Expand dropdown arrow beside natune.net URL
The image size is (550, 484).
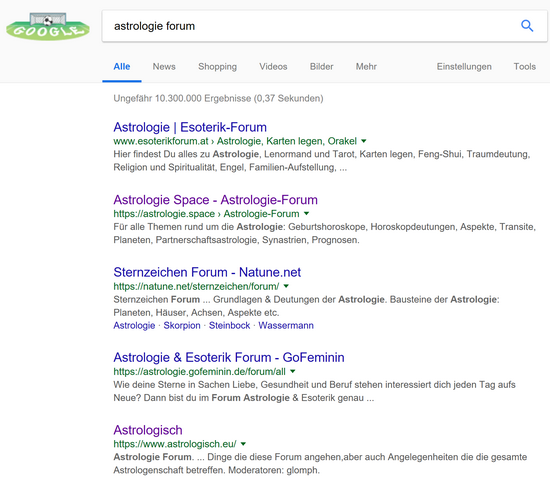(x=286, y=286)
